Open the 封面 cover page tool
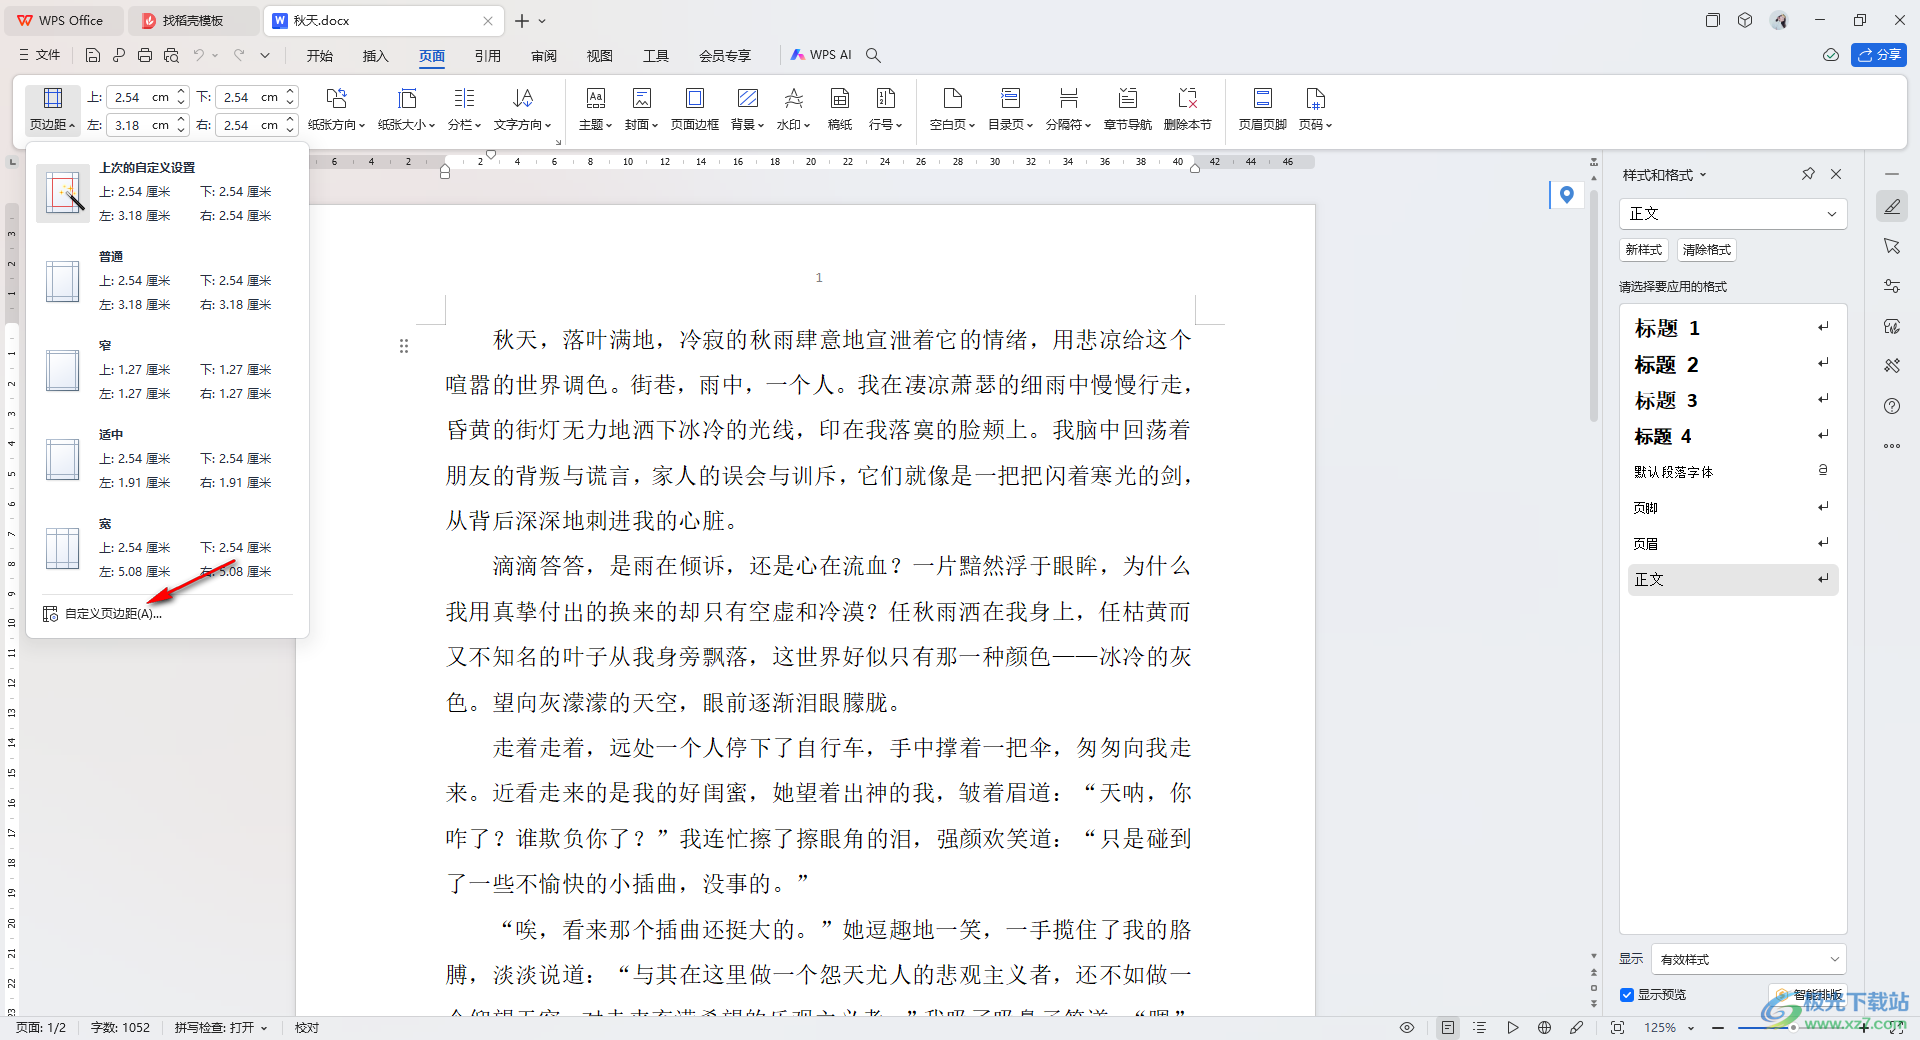The image size is (1920, 1040). click(642, 109)
